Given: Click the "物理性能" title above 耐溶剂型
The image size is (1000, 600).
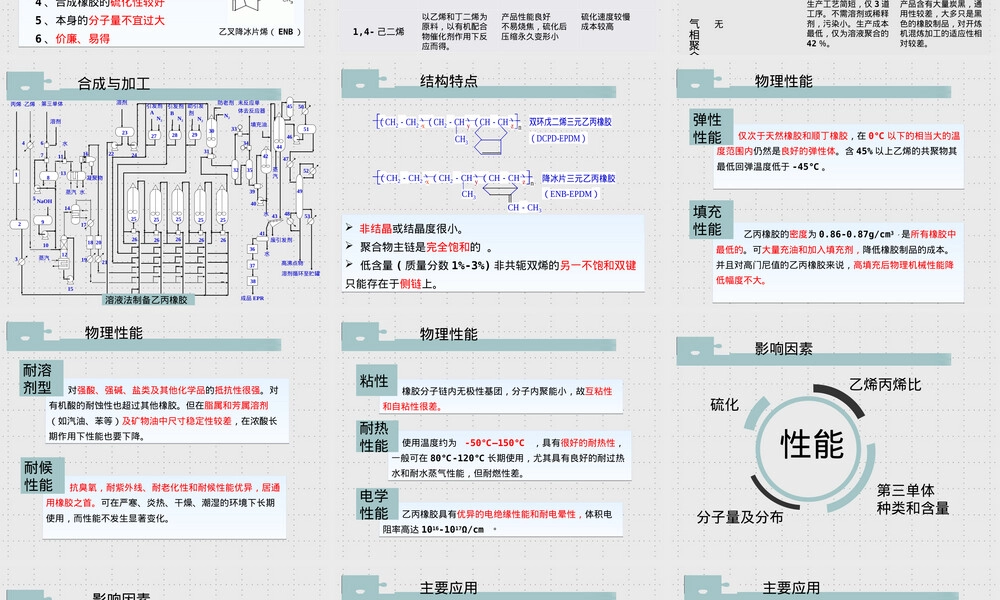Looking at the screenshot, I should (114, 333).
